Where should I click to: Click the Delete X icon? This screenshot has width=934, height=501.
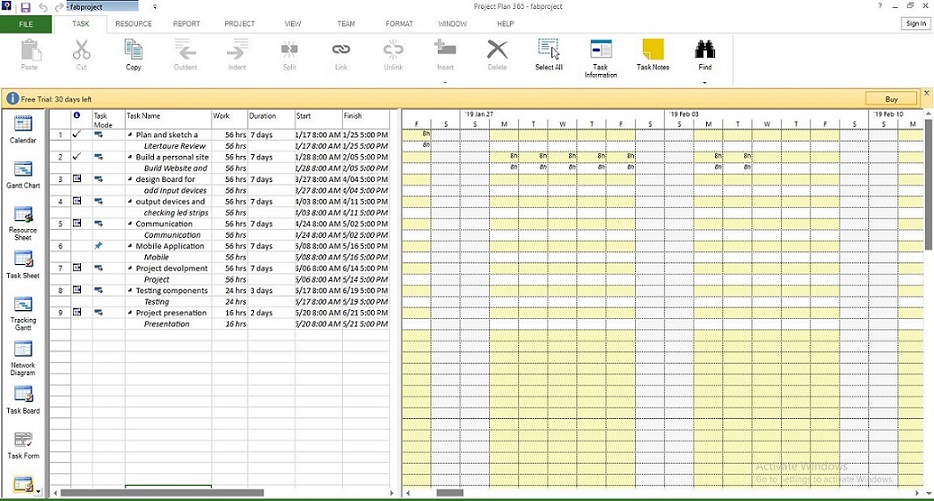497,49
